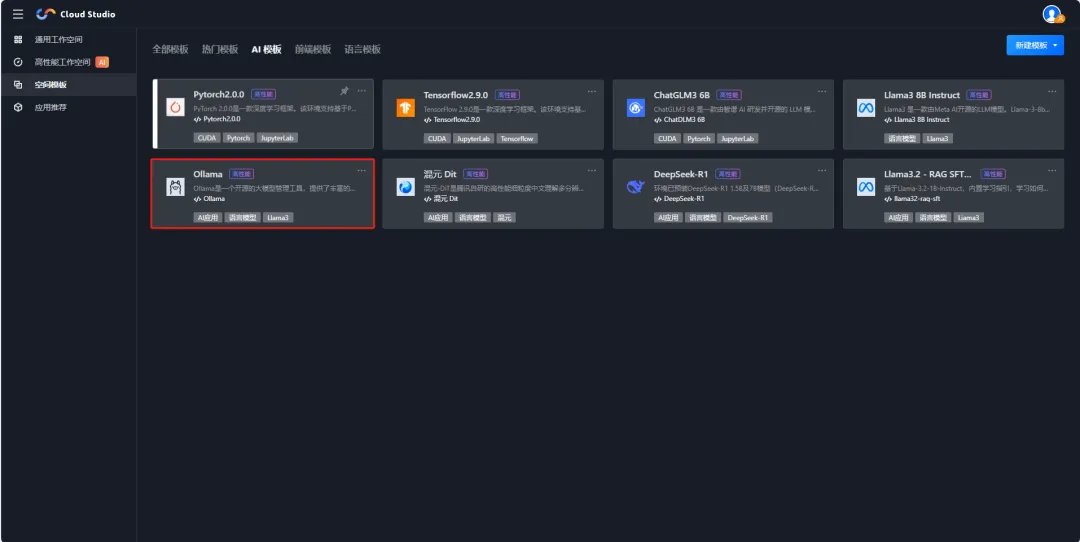Click the Tensorflow2.9.0 card title

[455, 94]
